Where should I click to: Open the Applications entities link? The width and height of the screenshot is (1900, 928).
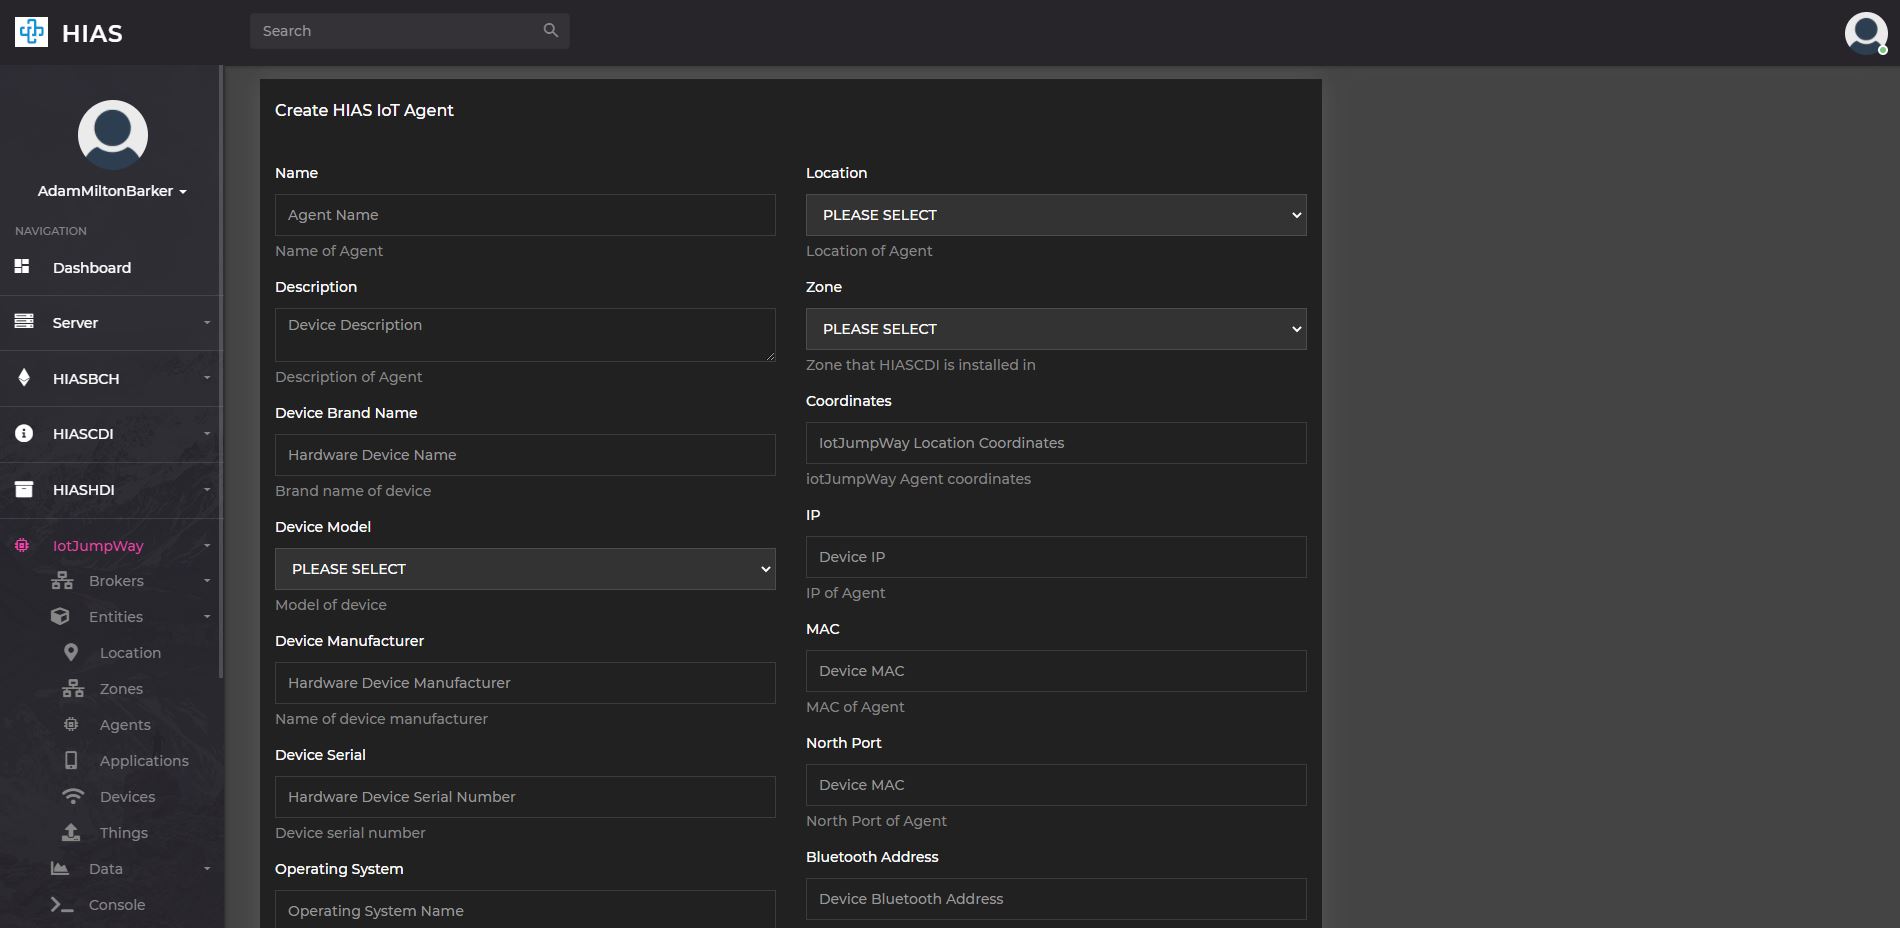tap(144, 761)
